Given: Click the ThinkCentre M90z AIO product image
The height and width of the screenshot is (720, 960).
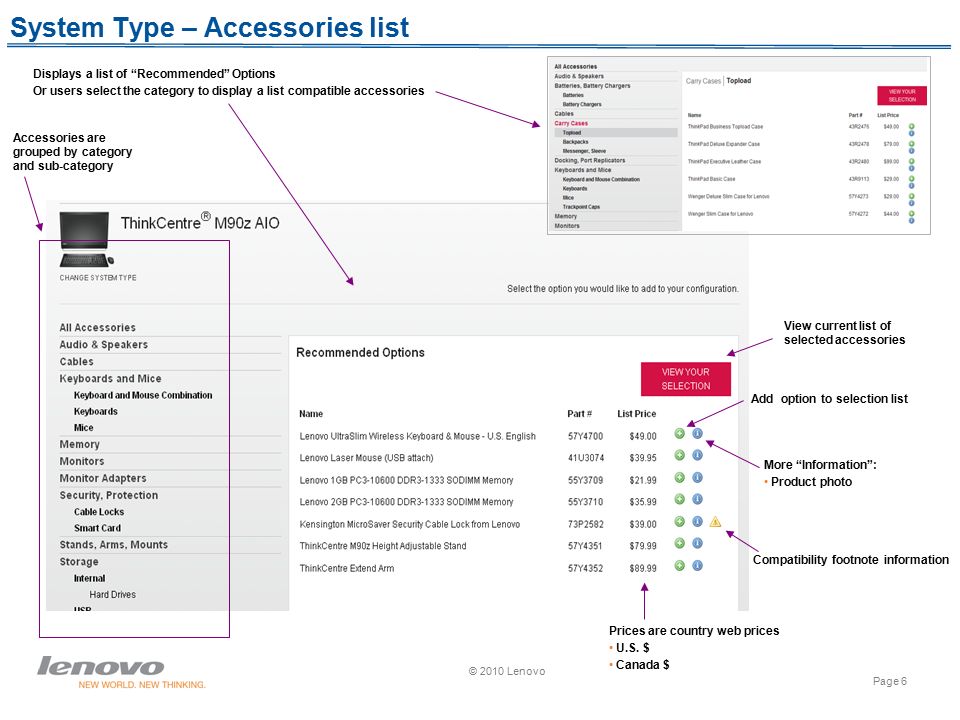Looking at the screenshot, I should (86, 239).
